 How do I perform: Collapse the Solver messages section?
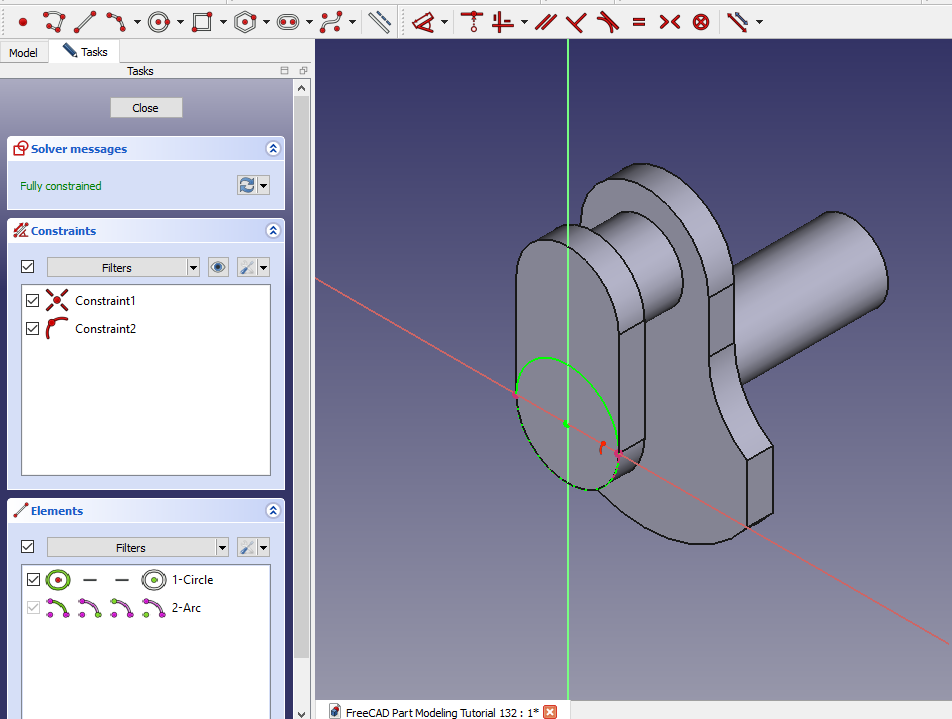(x=273, y=149)
